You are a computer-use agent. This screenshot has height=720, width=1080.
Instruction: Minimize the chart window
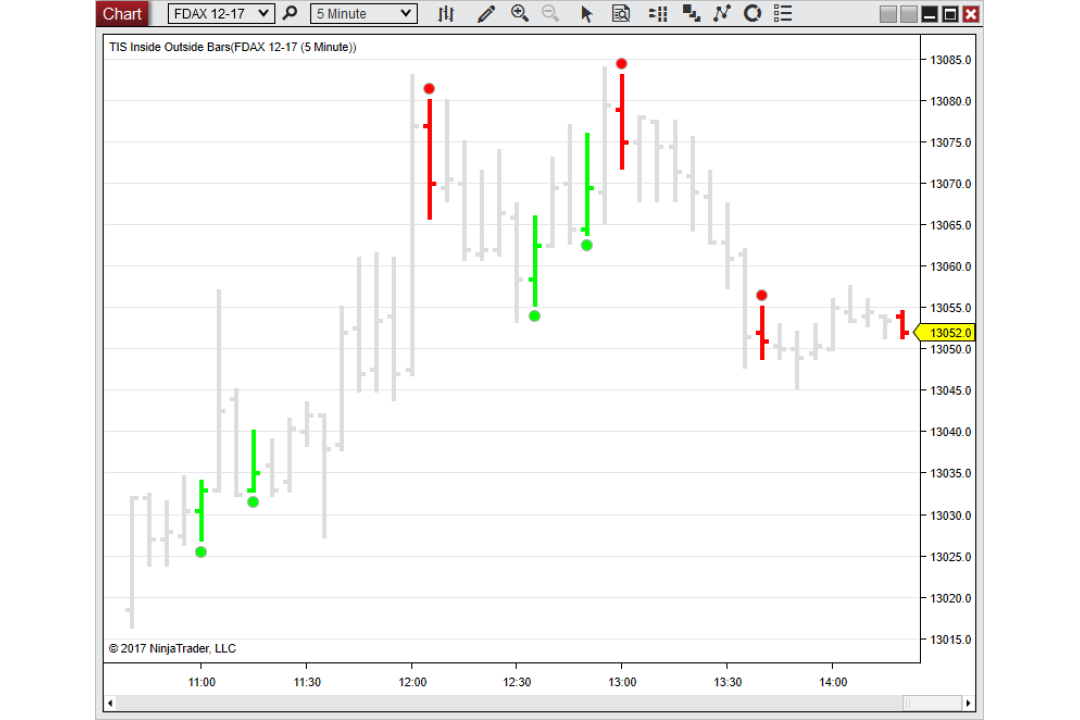930,14
